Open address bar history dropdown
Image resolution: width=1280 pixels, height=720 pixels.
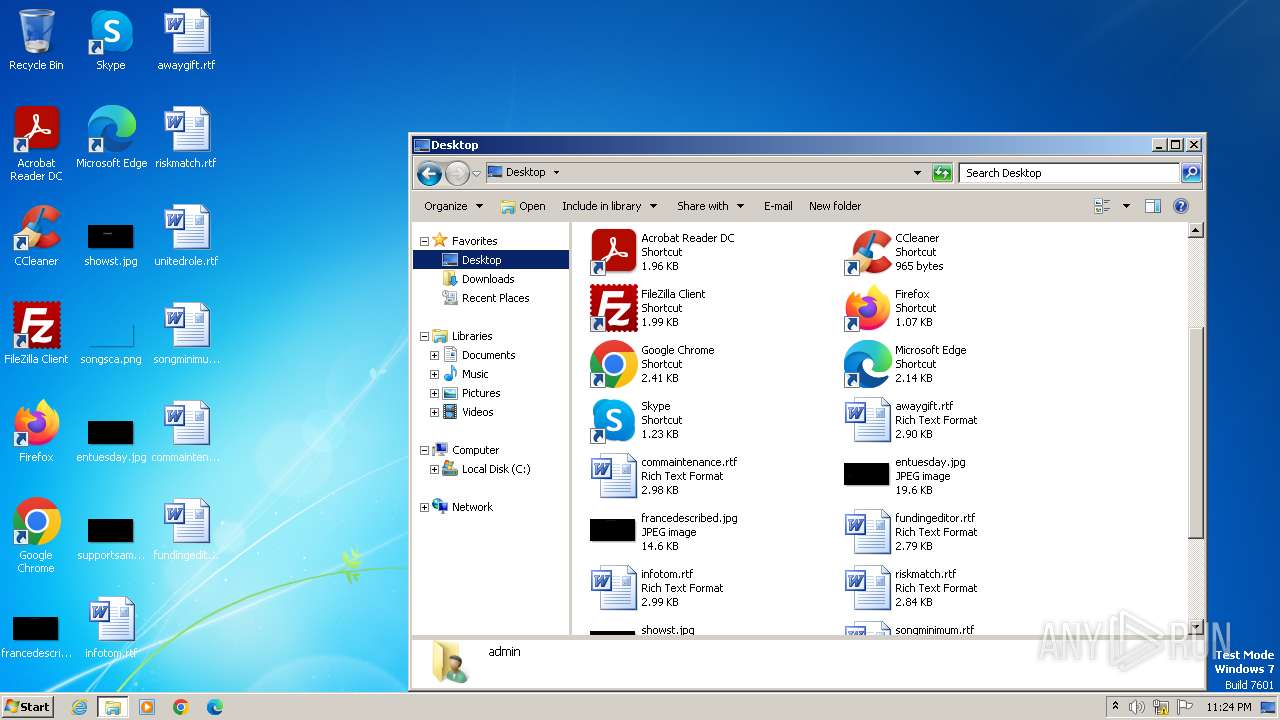click(x=917, y=173)
